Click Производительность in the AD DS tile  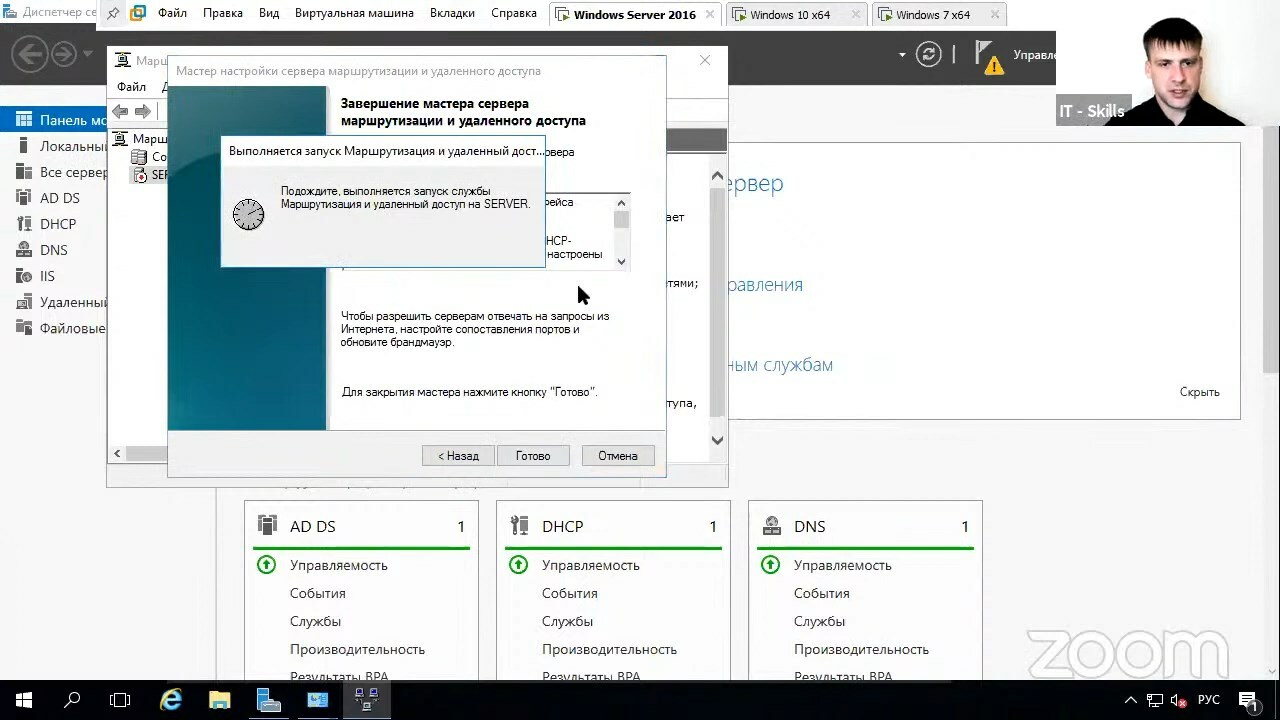(357, 649)
